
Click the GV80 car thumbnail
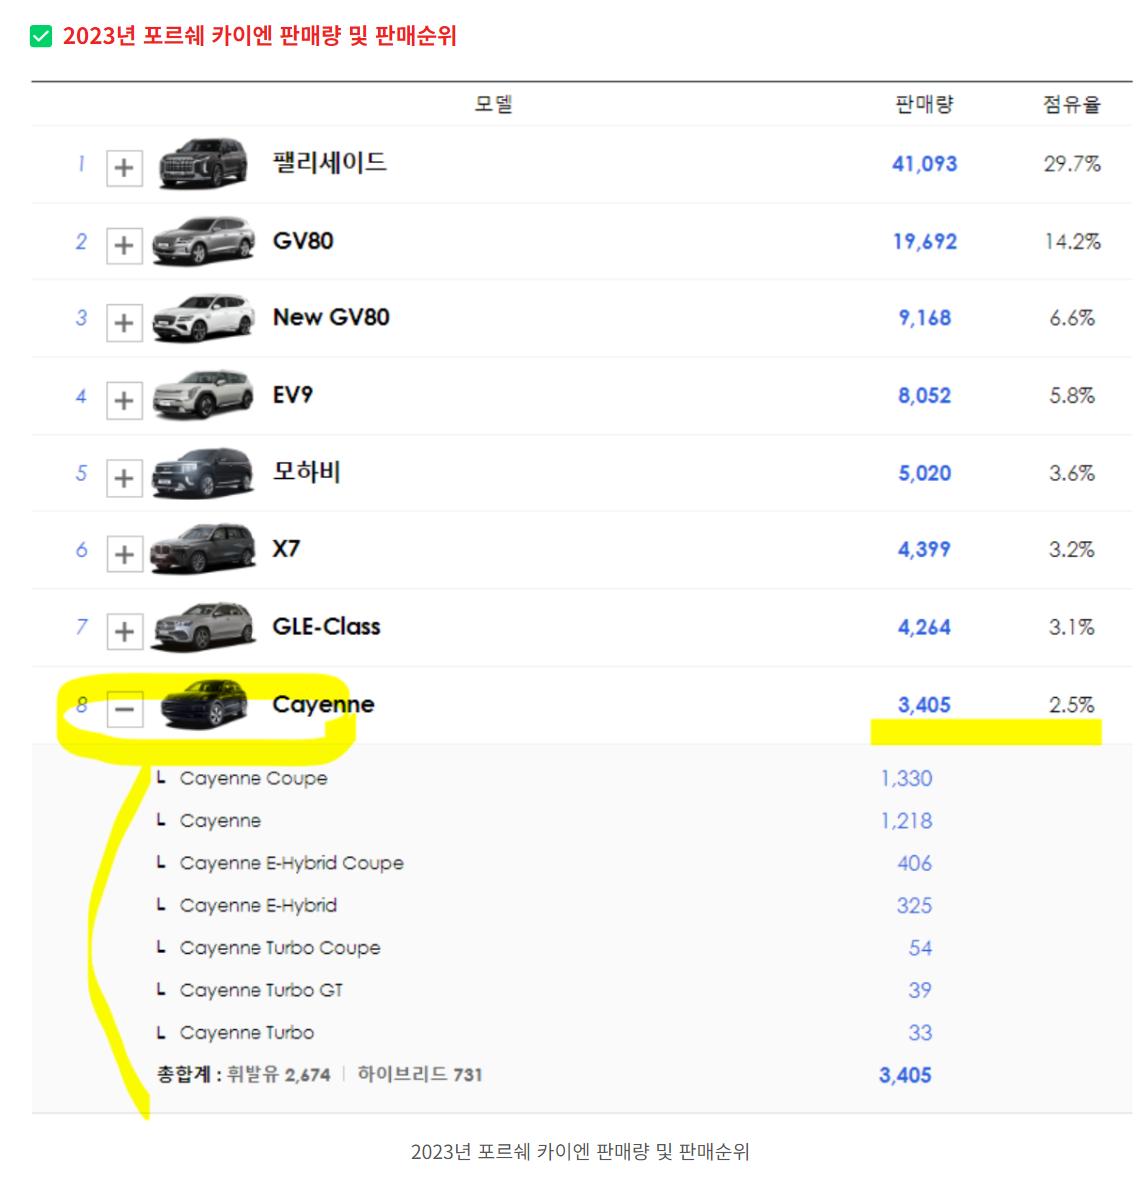pyautogui.click(x=203, y=241)
